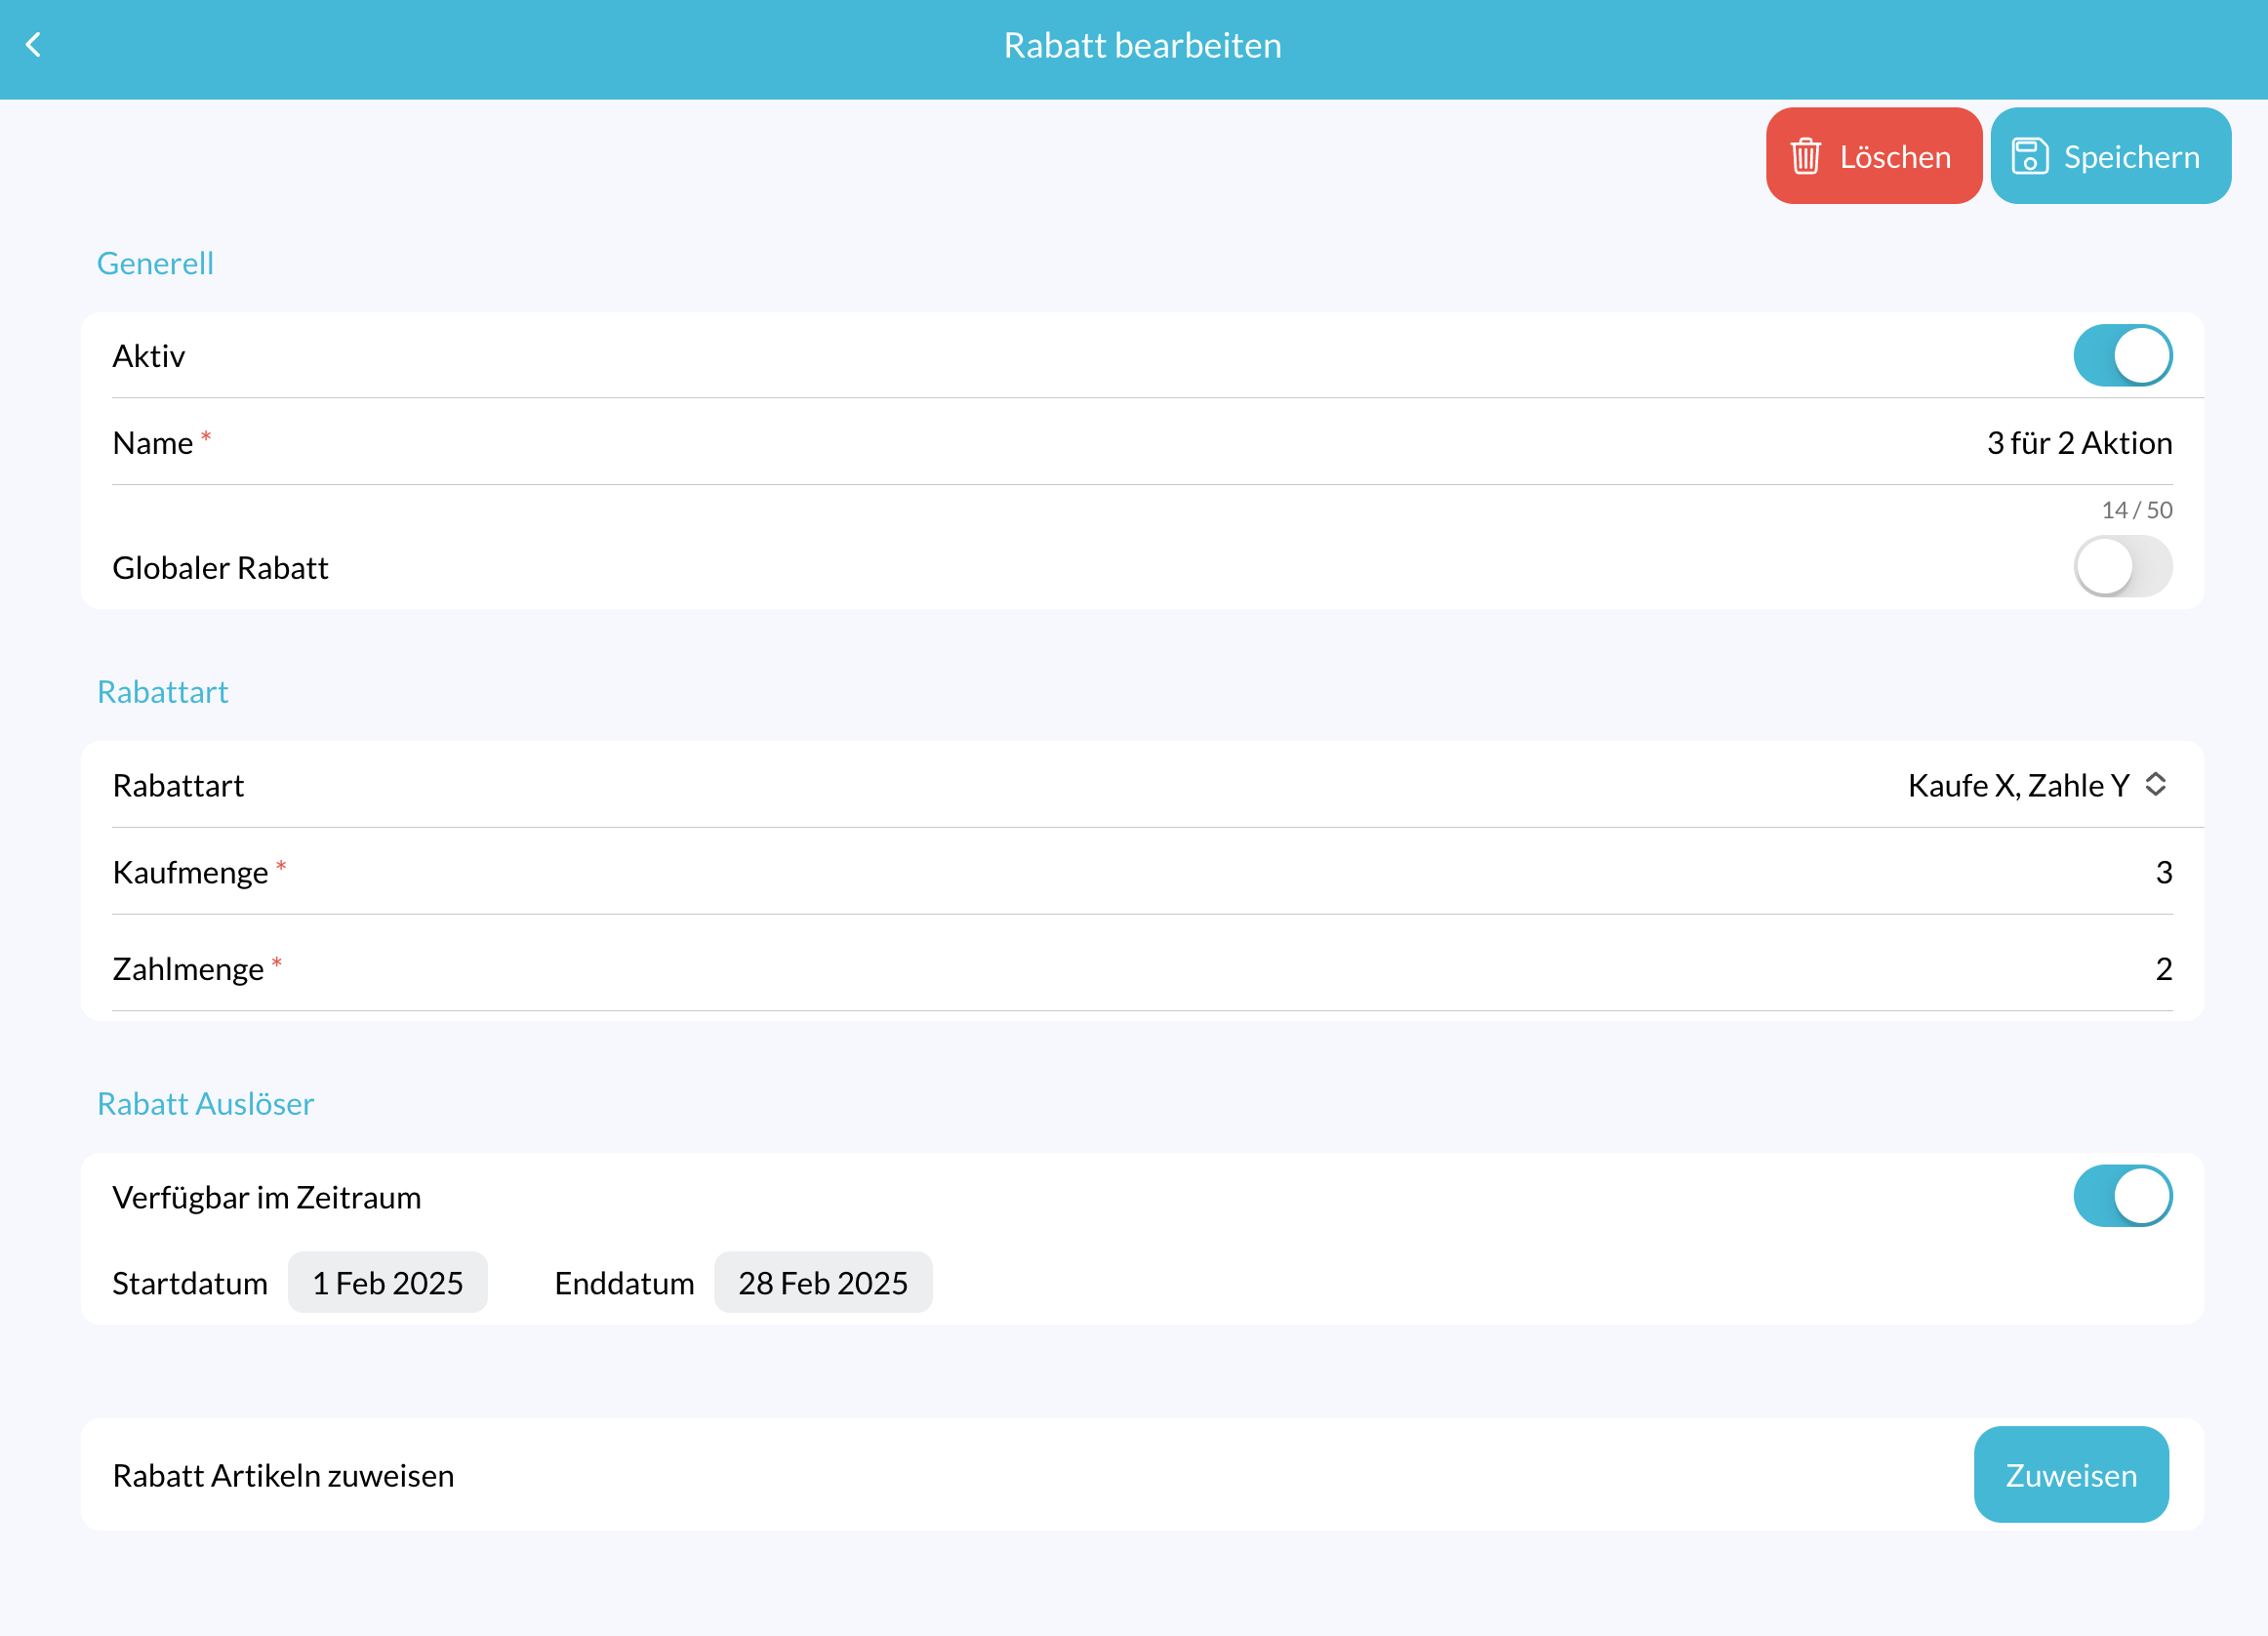The image size is (2268, 1636).
Task: Enable the Globaler Rabatt switch
Action: pyautogui.click(x=2122, y=566)
